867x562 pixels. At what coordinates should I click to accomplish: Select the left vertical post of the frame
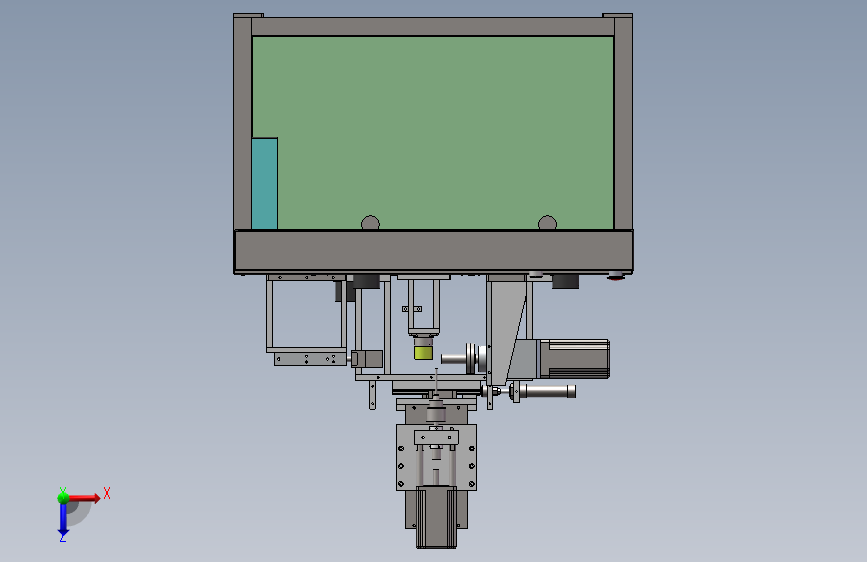243,123
